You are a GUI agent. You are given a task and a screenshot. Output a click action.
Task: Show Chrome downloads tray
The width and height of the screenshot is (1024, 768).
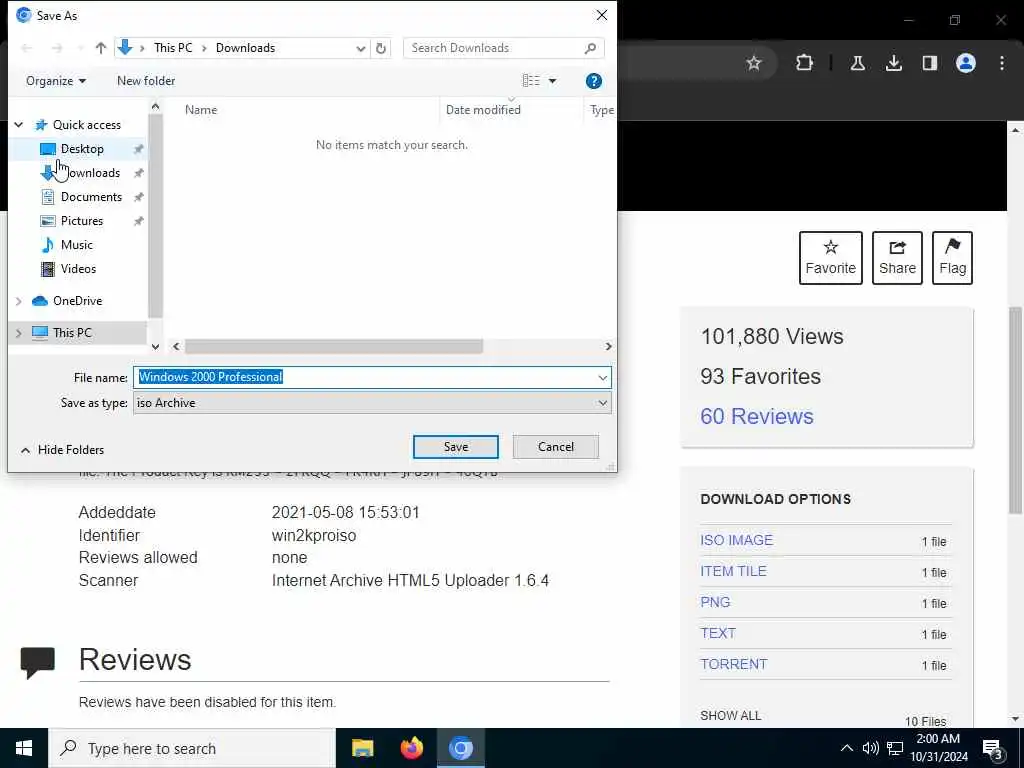[894, 63]
